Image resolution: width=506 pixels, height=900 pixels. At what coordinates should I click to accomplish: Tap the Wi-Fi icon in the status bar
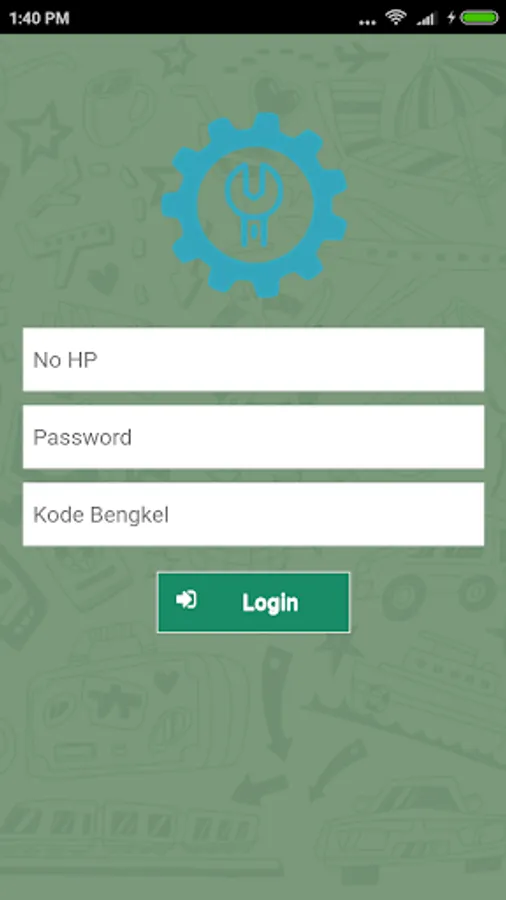[396, 17]
